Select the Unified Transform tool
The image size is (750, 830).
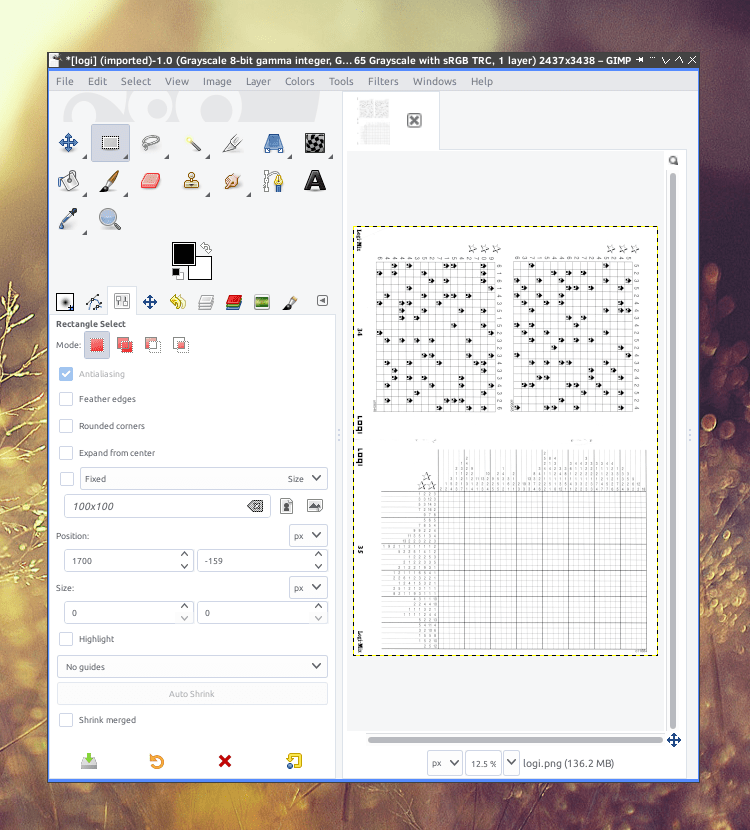pyautogui.click(x=274, y=143)
